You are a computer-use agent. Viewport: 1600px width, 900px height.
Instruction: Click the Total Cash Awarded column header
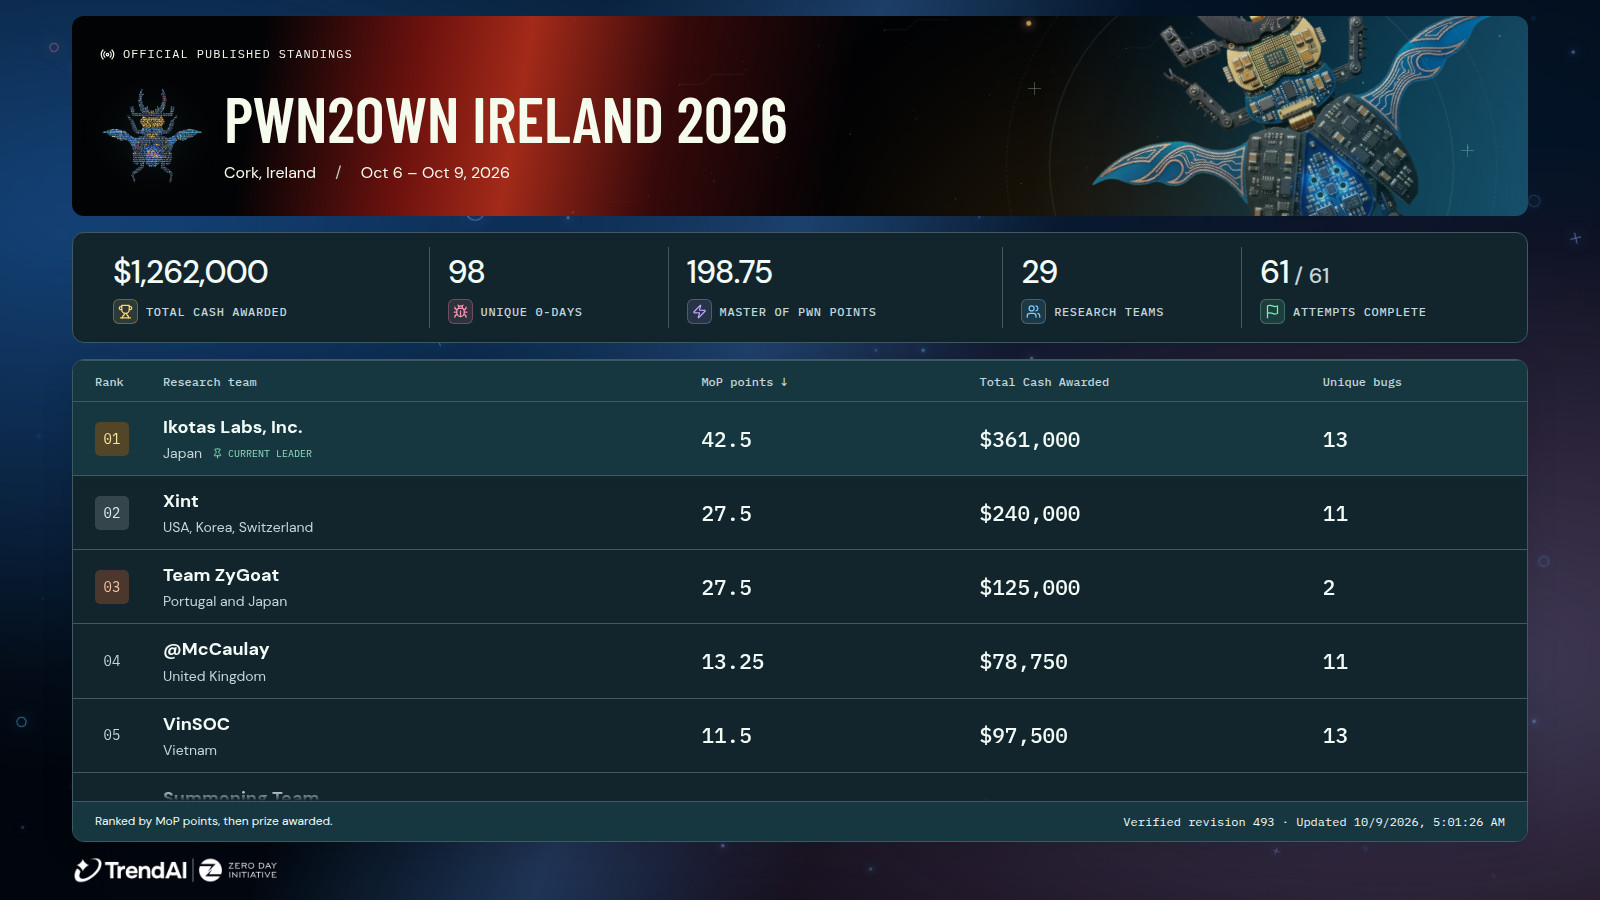pos(1044,382)
